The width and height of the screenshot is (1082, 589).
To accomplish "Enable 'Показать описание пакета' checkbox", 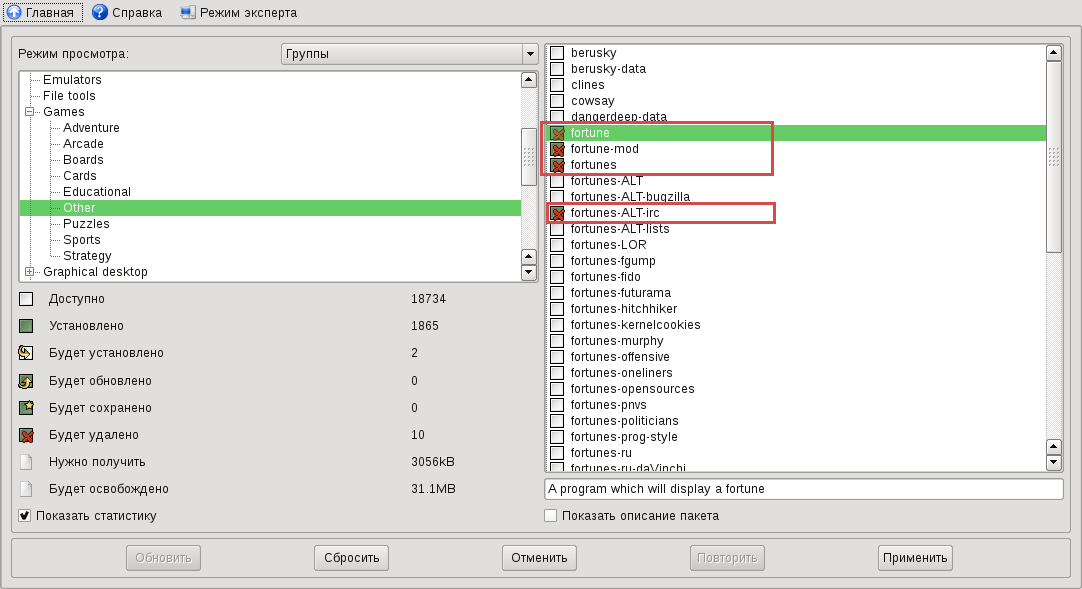I will click(x=551, y=516).
